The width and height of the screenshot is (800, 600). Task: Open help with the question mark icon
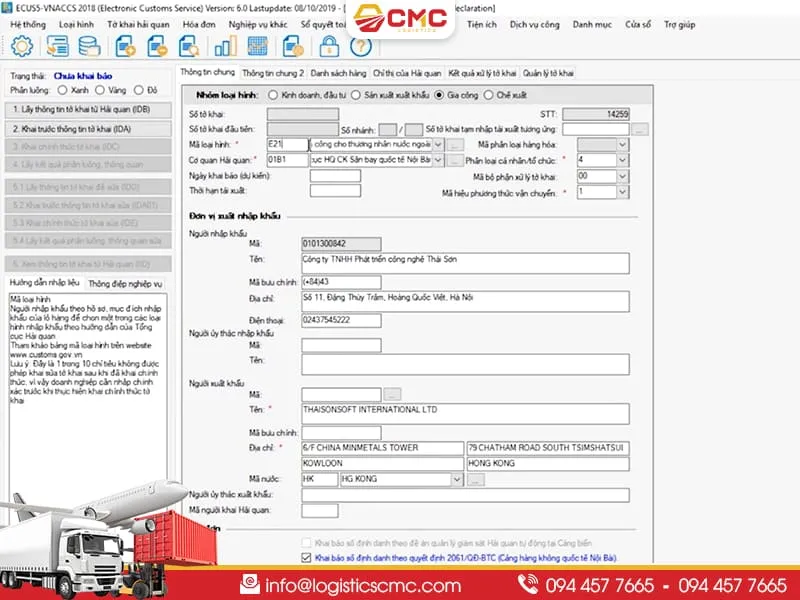pyautogui.click(x=359, y=47)
